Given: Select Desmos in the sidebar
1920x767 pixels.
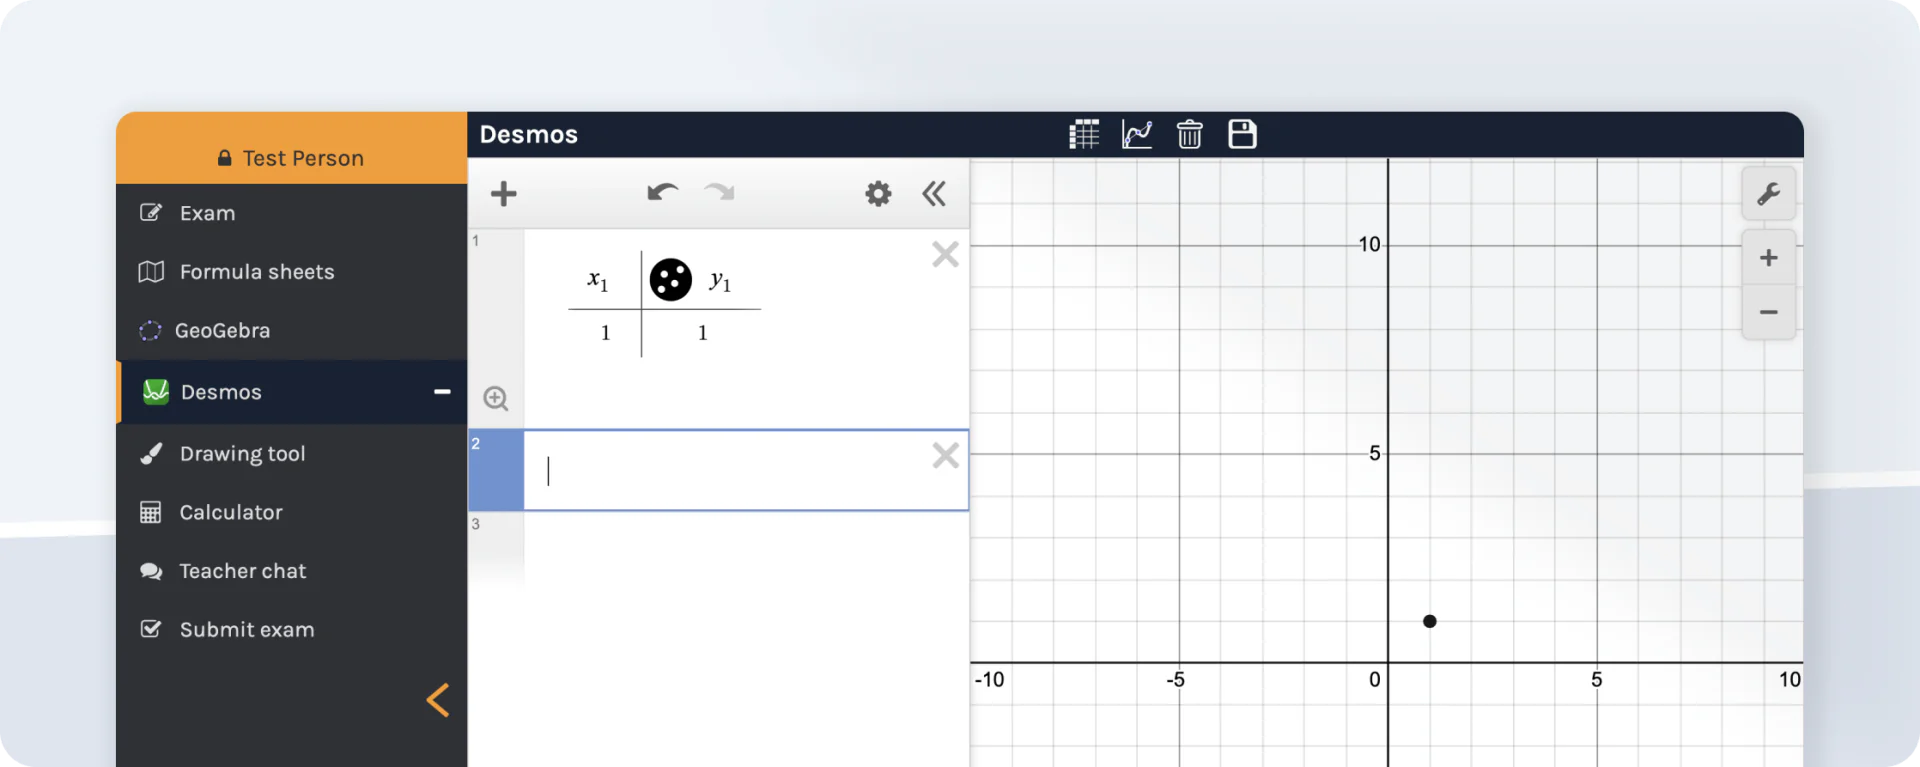Looking at the screenshot, I should click(291, 392).
